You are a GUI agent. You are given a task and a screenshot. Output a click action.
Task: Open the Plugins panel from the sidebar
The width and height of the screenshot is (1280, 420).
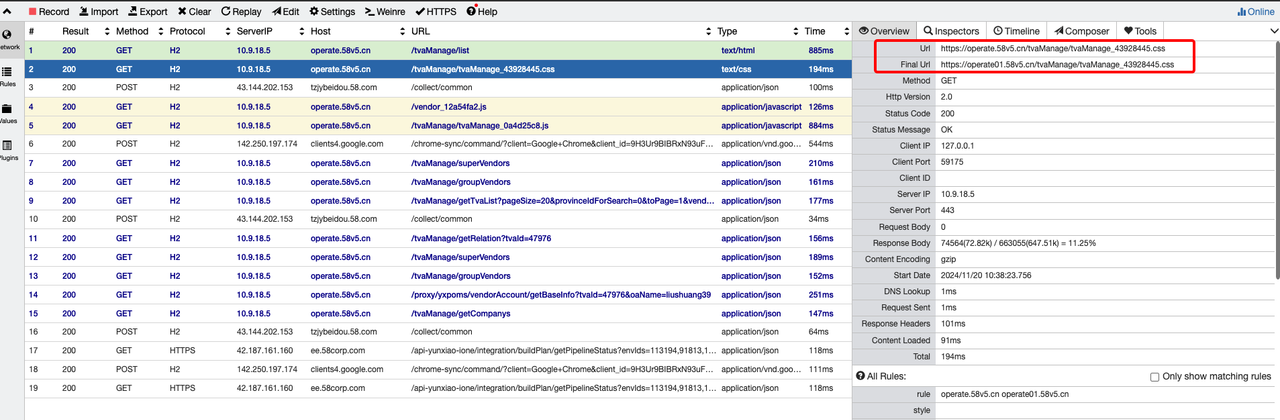[x=8, y=150]
